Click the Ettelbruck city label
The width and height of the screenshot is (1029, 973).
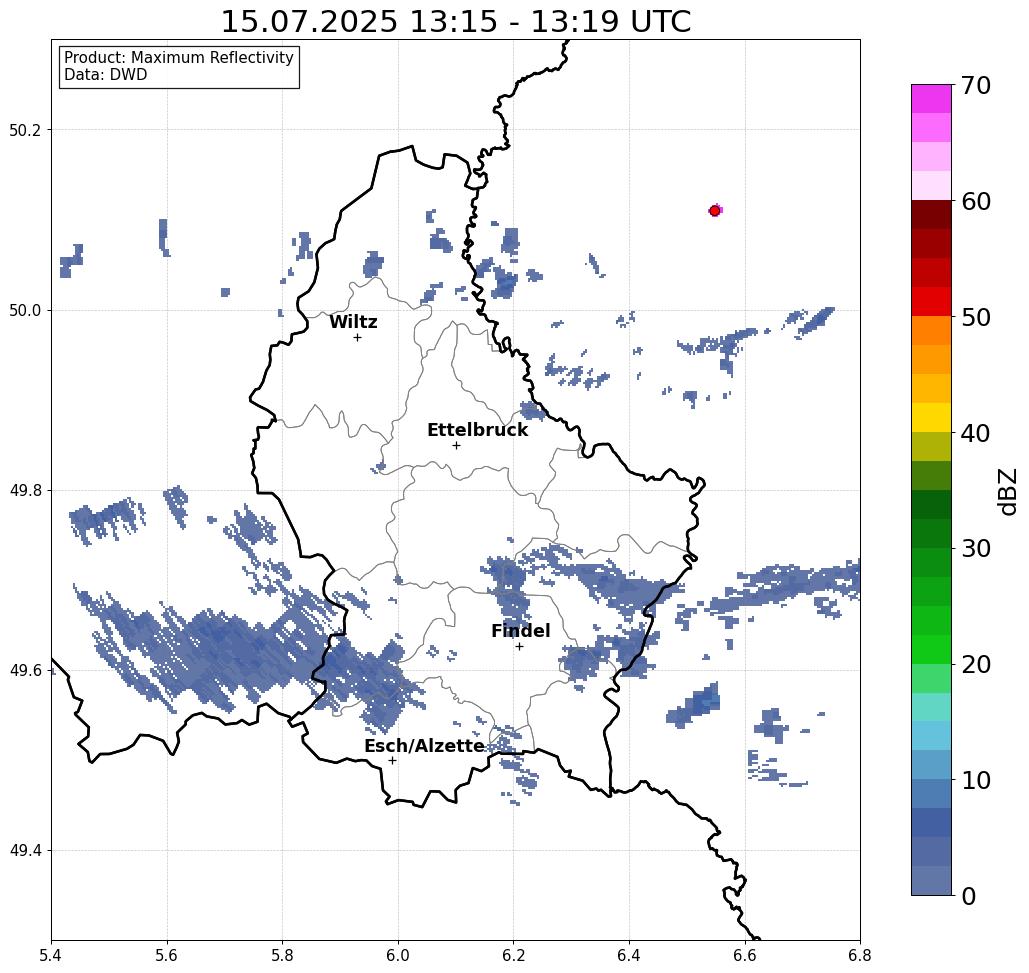point(477,430)
